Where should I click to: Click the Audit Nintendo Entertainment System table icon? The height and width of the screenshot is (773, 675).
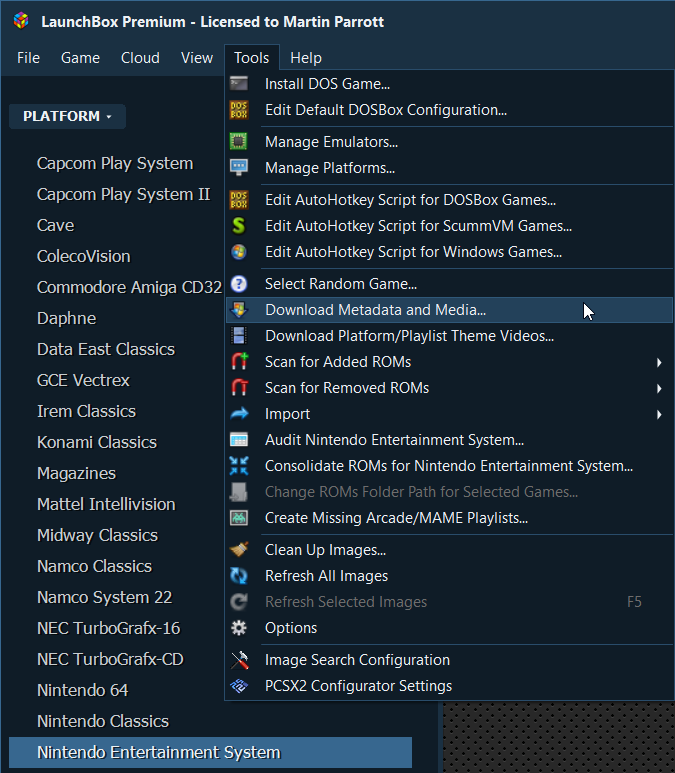[239, 440]
